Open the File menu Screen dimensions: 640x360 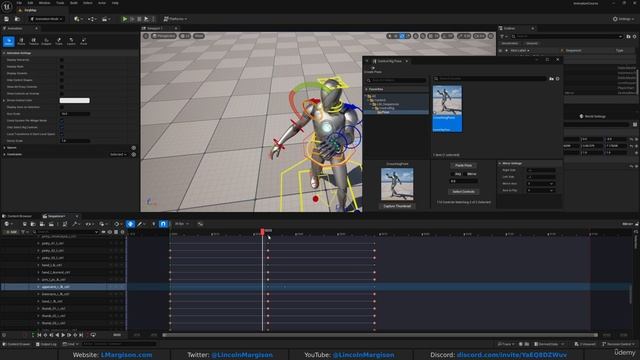pyautogui.click(x=19, y=3)
